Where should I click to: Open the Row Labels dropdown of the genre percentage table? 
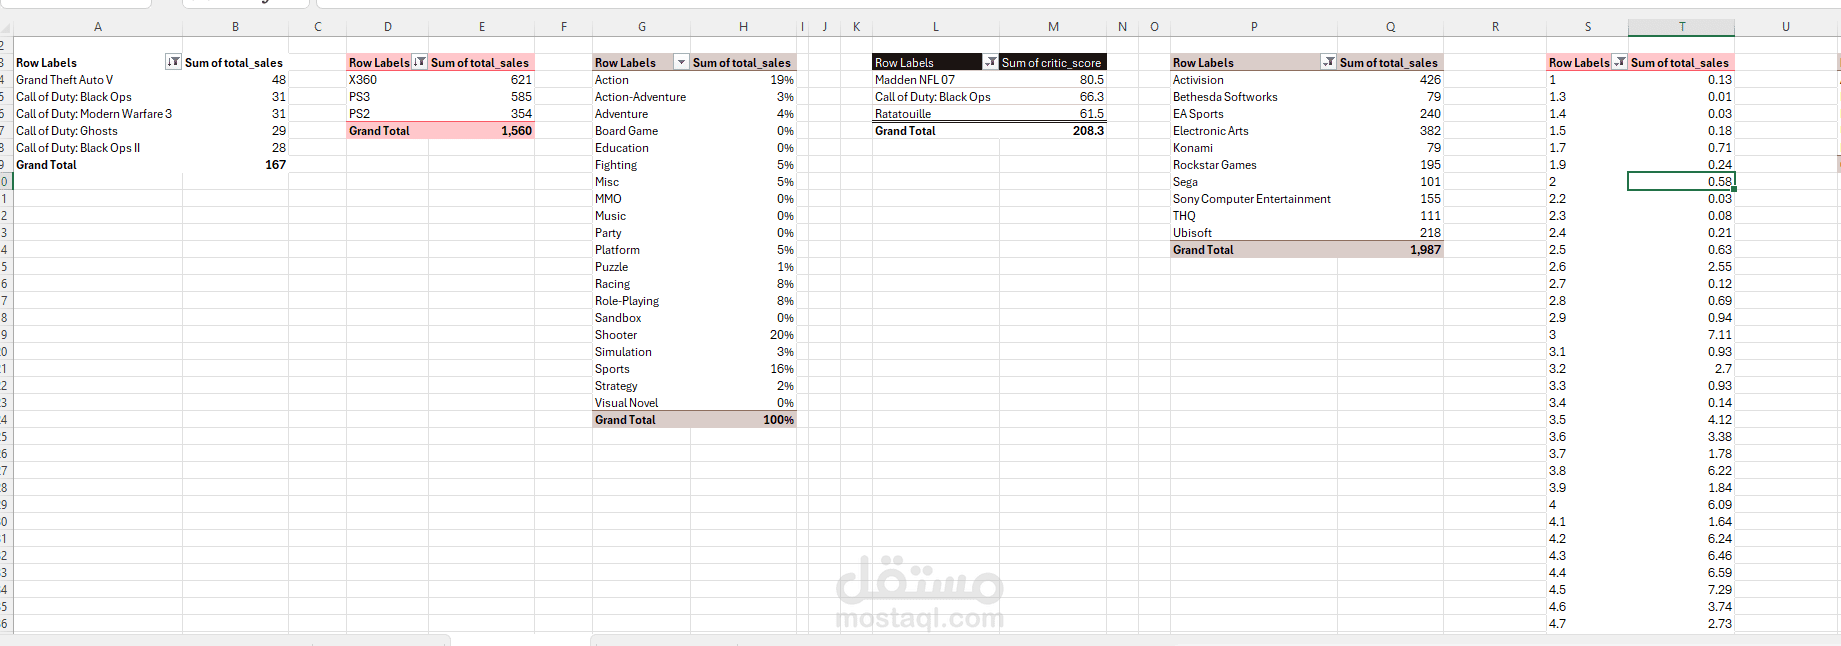[x=682, y=62]
